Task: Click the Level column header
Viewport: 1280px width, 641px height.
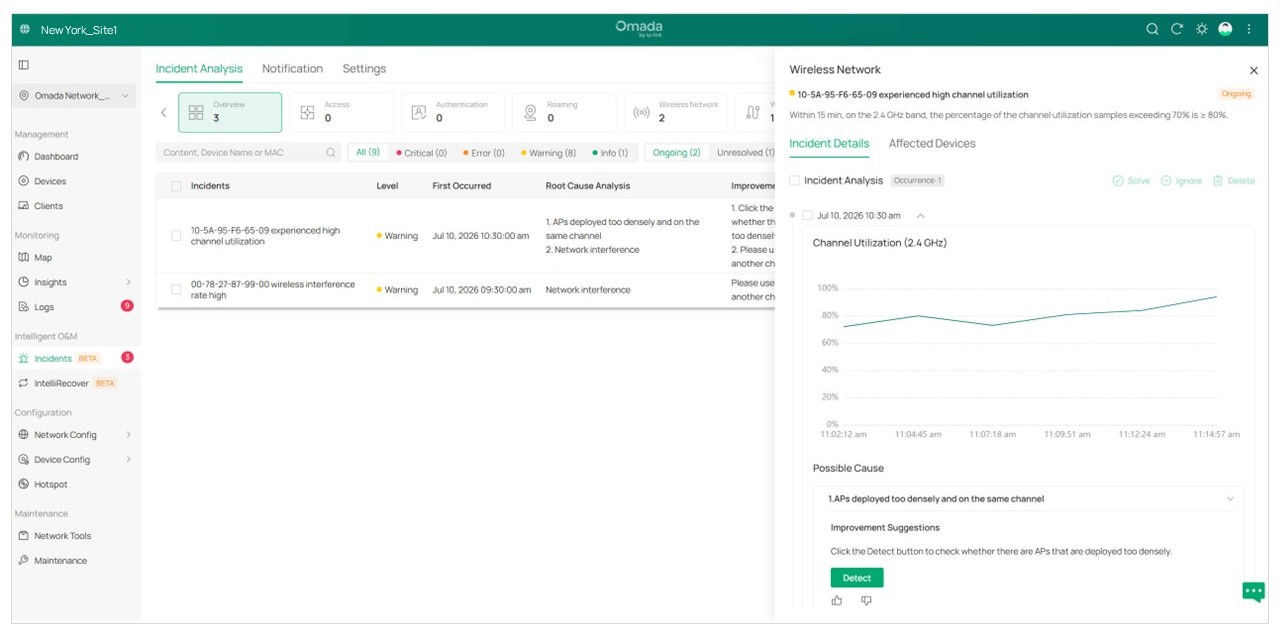Action: (387, 186)
